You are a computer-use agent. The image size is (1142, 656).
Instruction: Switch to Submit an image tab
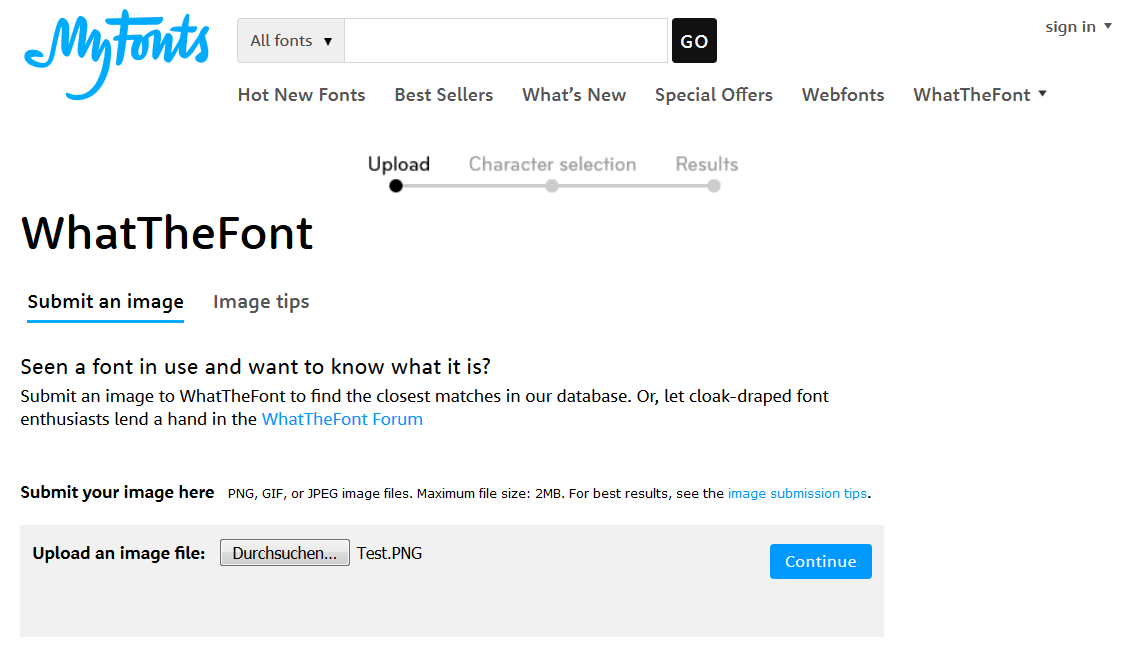(106, 301)
